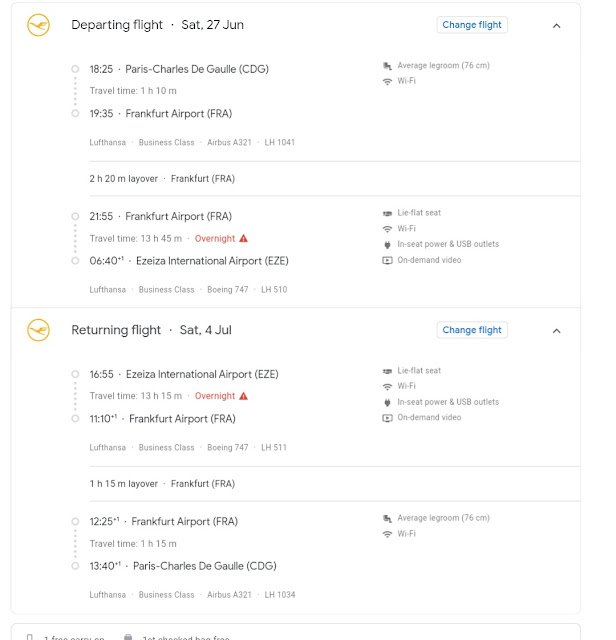Click the Lie-flat seat icon for LH 510
616x640 pixels.
pos(387,213)
